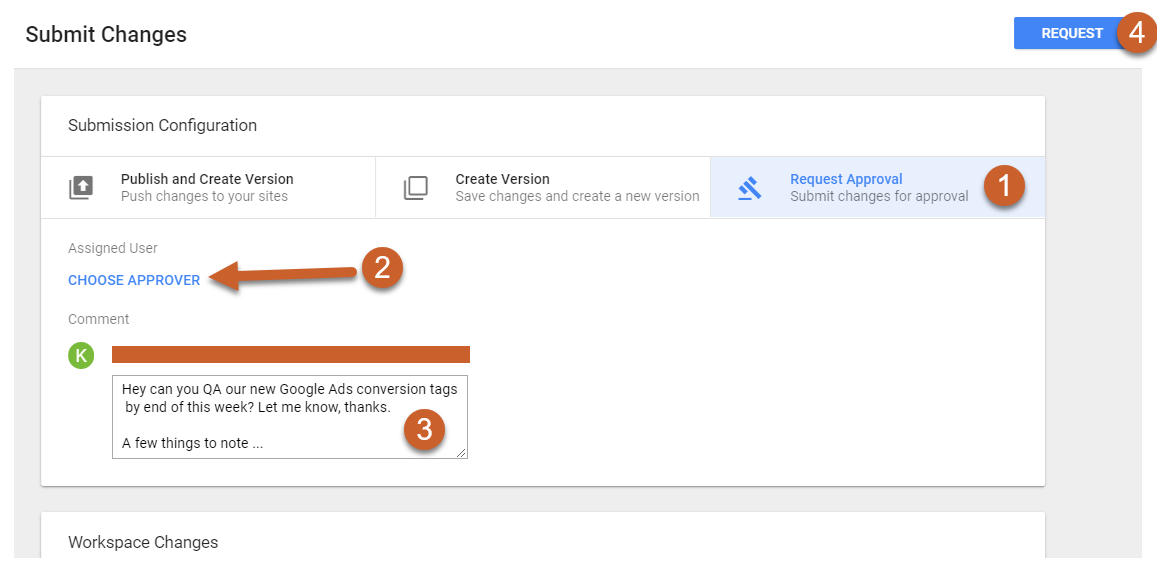
Task: Click the orange step 2 badge
Action: pyautogui.click(x=382, y=268)
